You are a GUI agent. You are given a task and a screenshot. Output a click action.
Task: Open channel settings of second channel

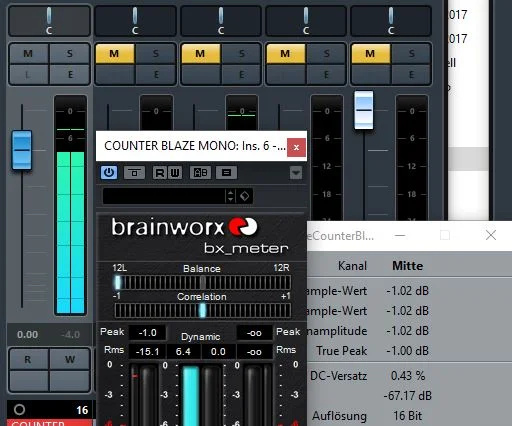coord(155,74)
